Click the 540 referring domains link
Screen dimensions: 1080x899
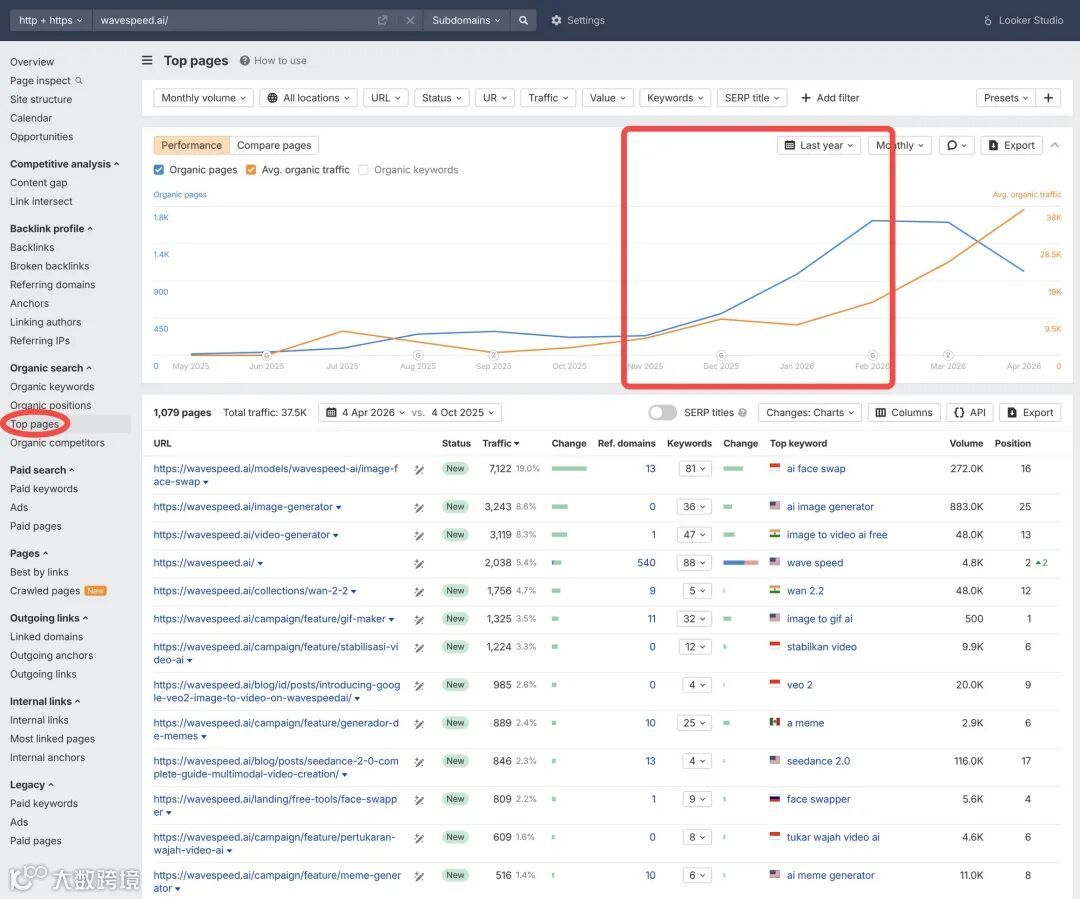click(x=646, y=563)
